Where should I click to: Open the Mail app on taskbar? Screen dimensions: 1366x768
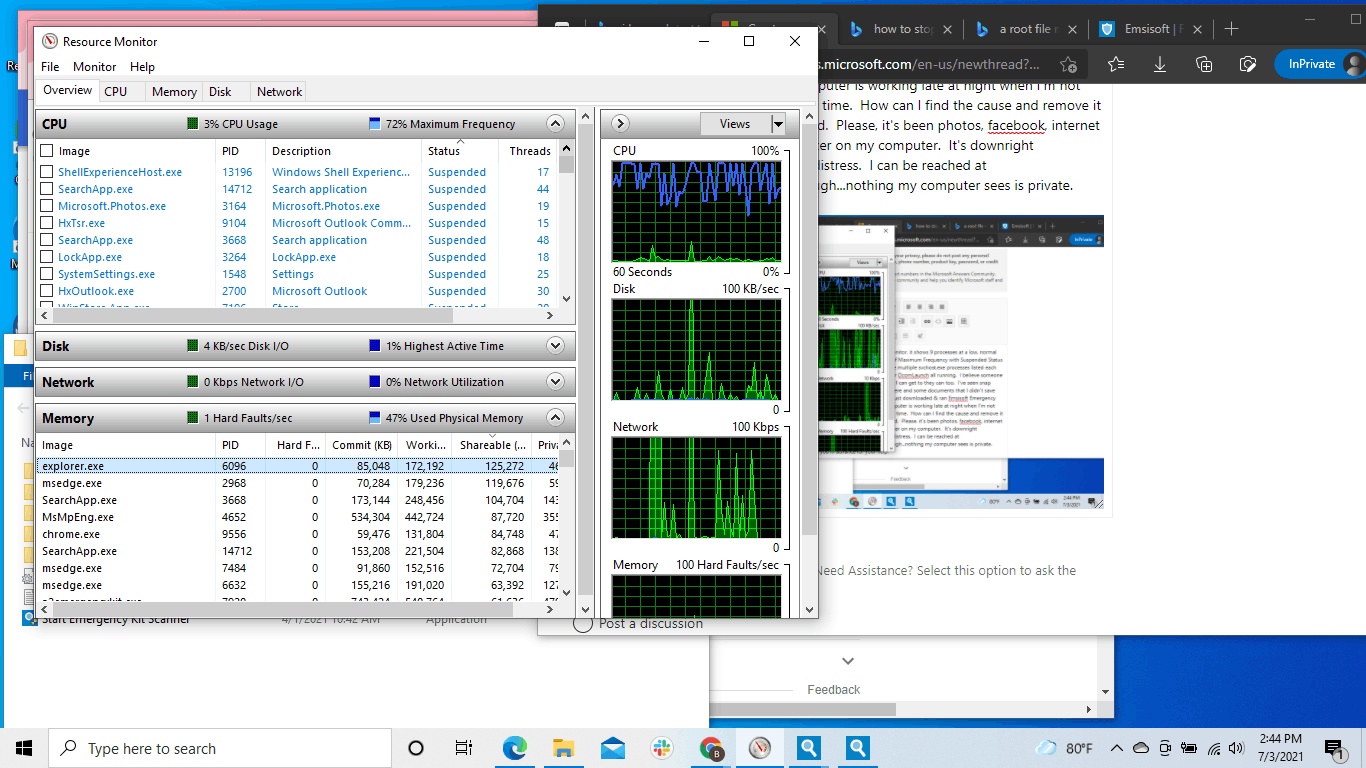[x=613, y=748]
